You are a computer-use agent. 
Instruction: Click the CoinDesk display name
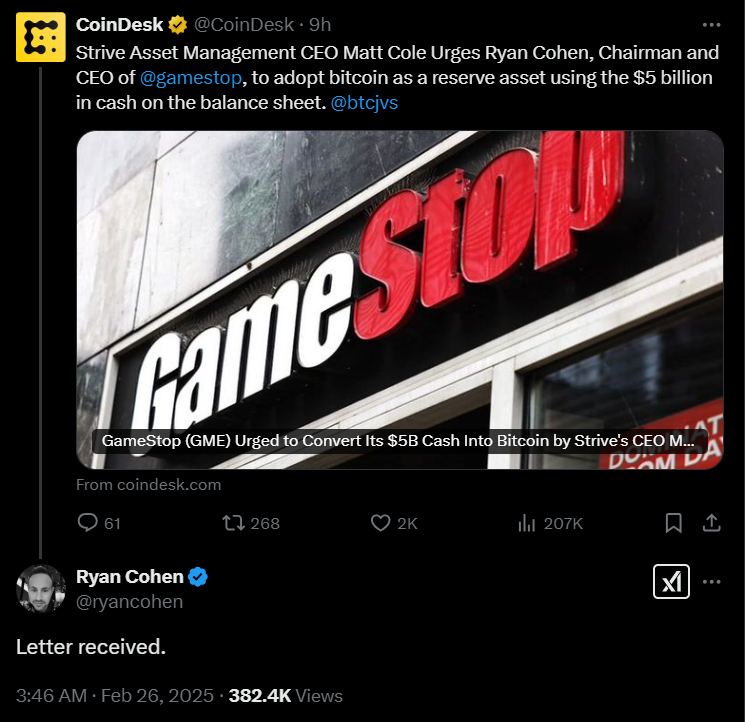pos(119,25)
